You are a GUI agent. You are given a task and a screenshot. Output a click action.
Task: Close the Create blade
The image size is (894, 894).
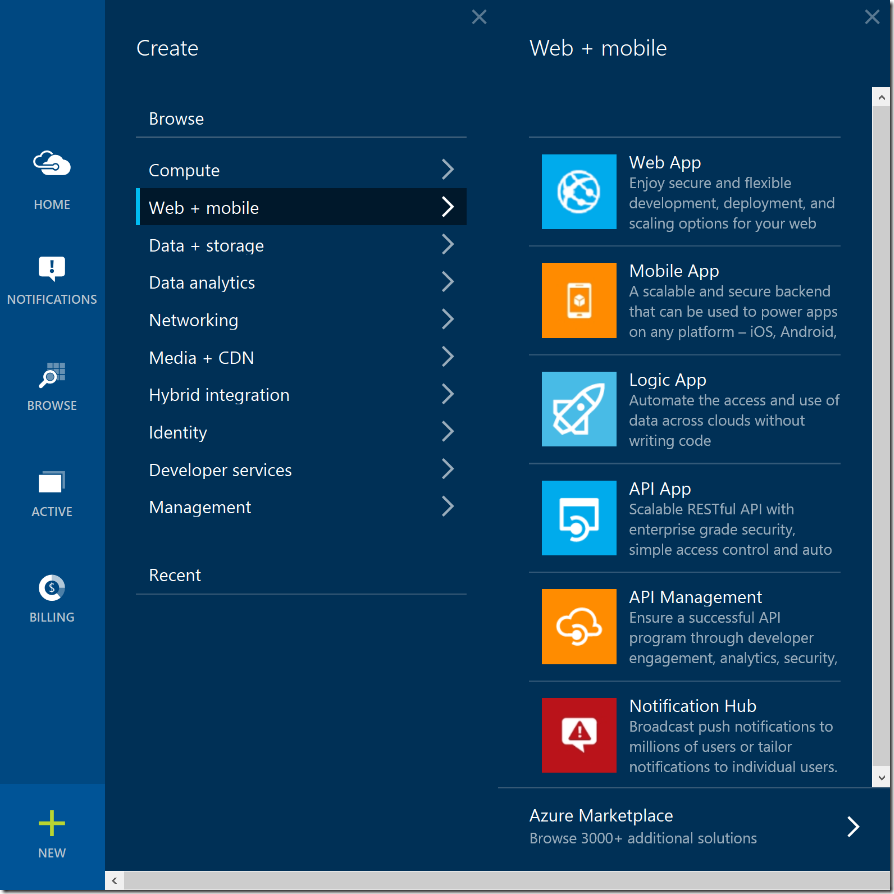click(479, 17)
